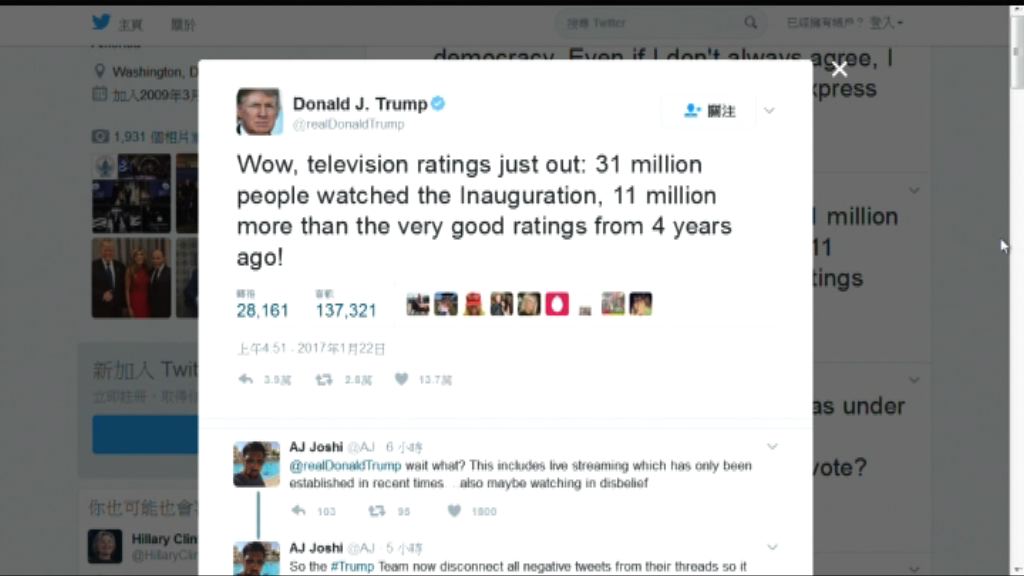Open dropdown chevron on AJ Joshi's second tweet
This screenshot has width=1024, height=576.
[772, 547]
